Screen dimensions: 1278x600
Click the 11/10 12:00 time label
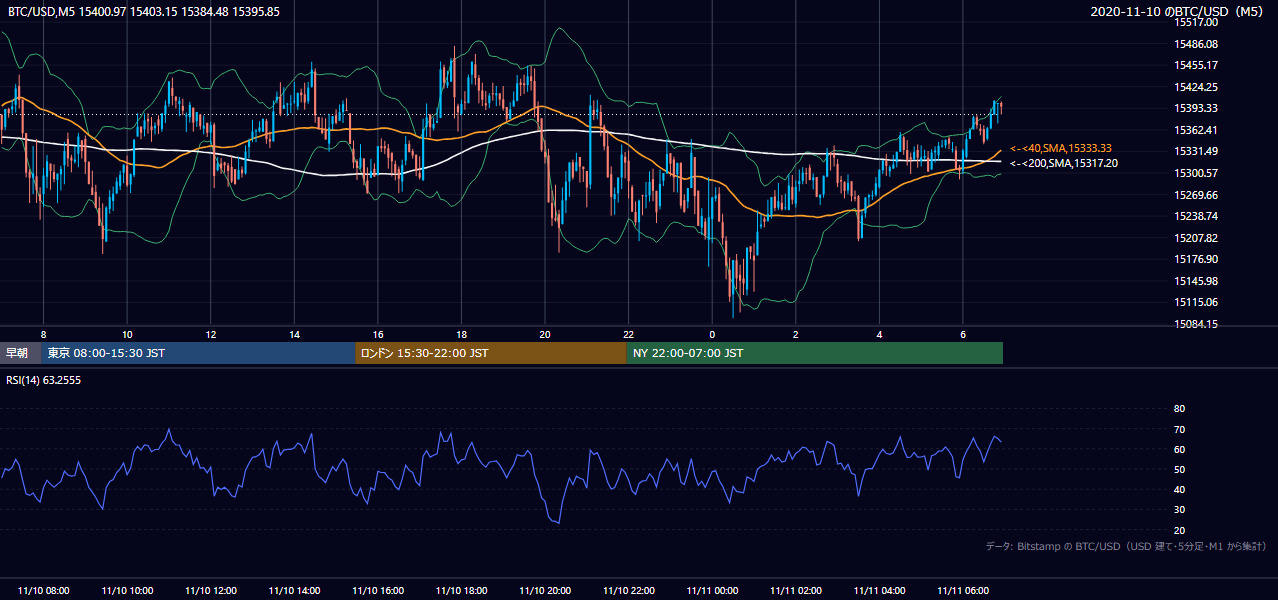[211, 591]
